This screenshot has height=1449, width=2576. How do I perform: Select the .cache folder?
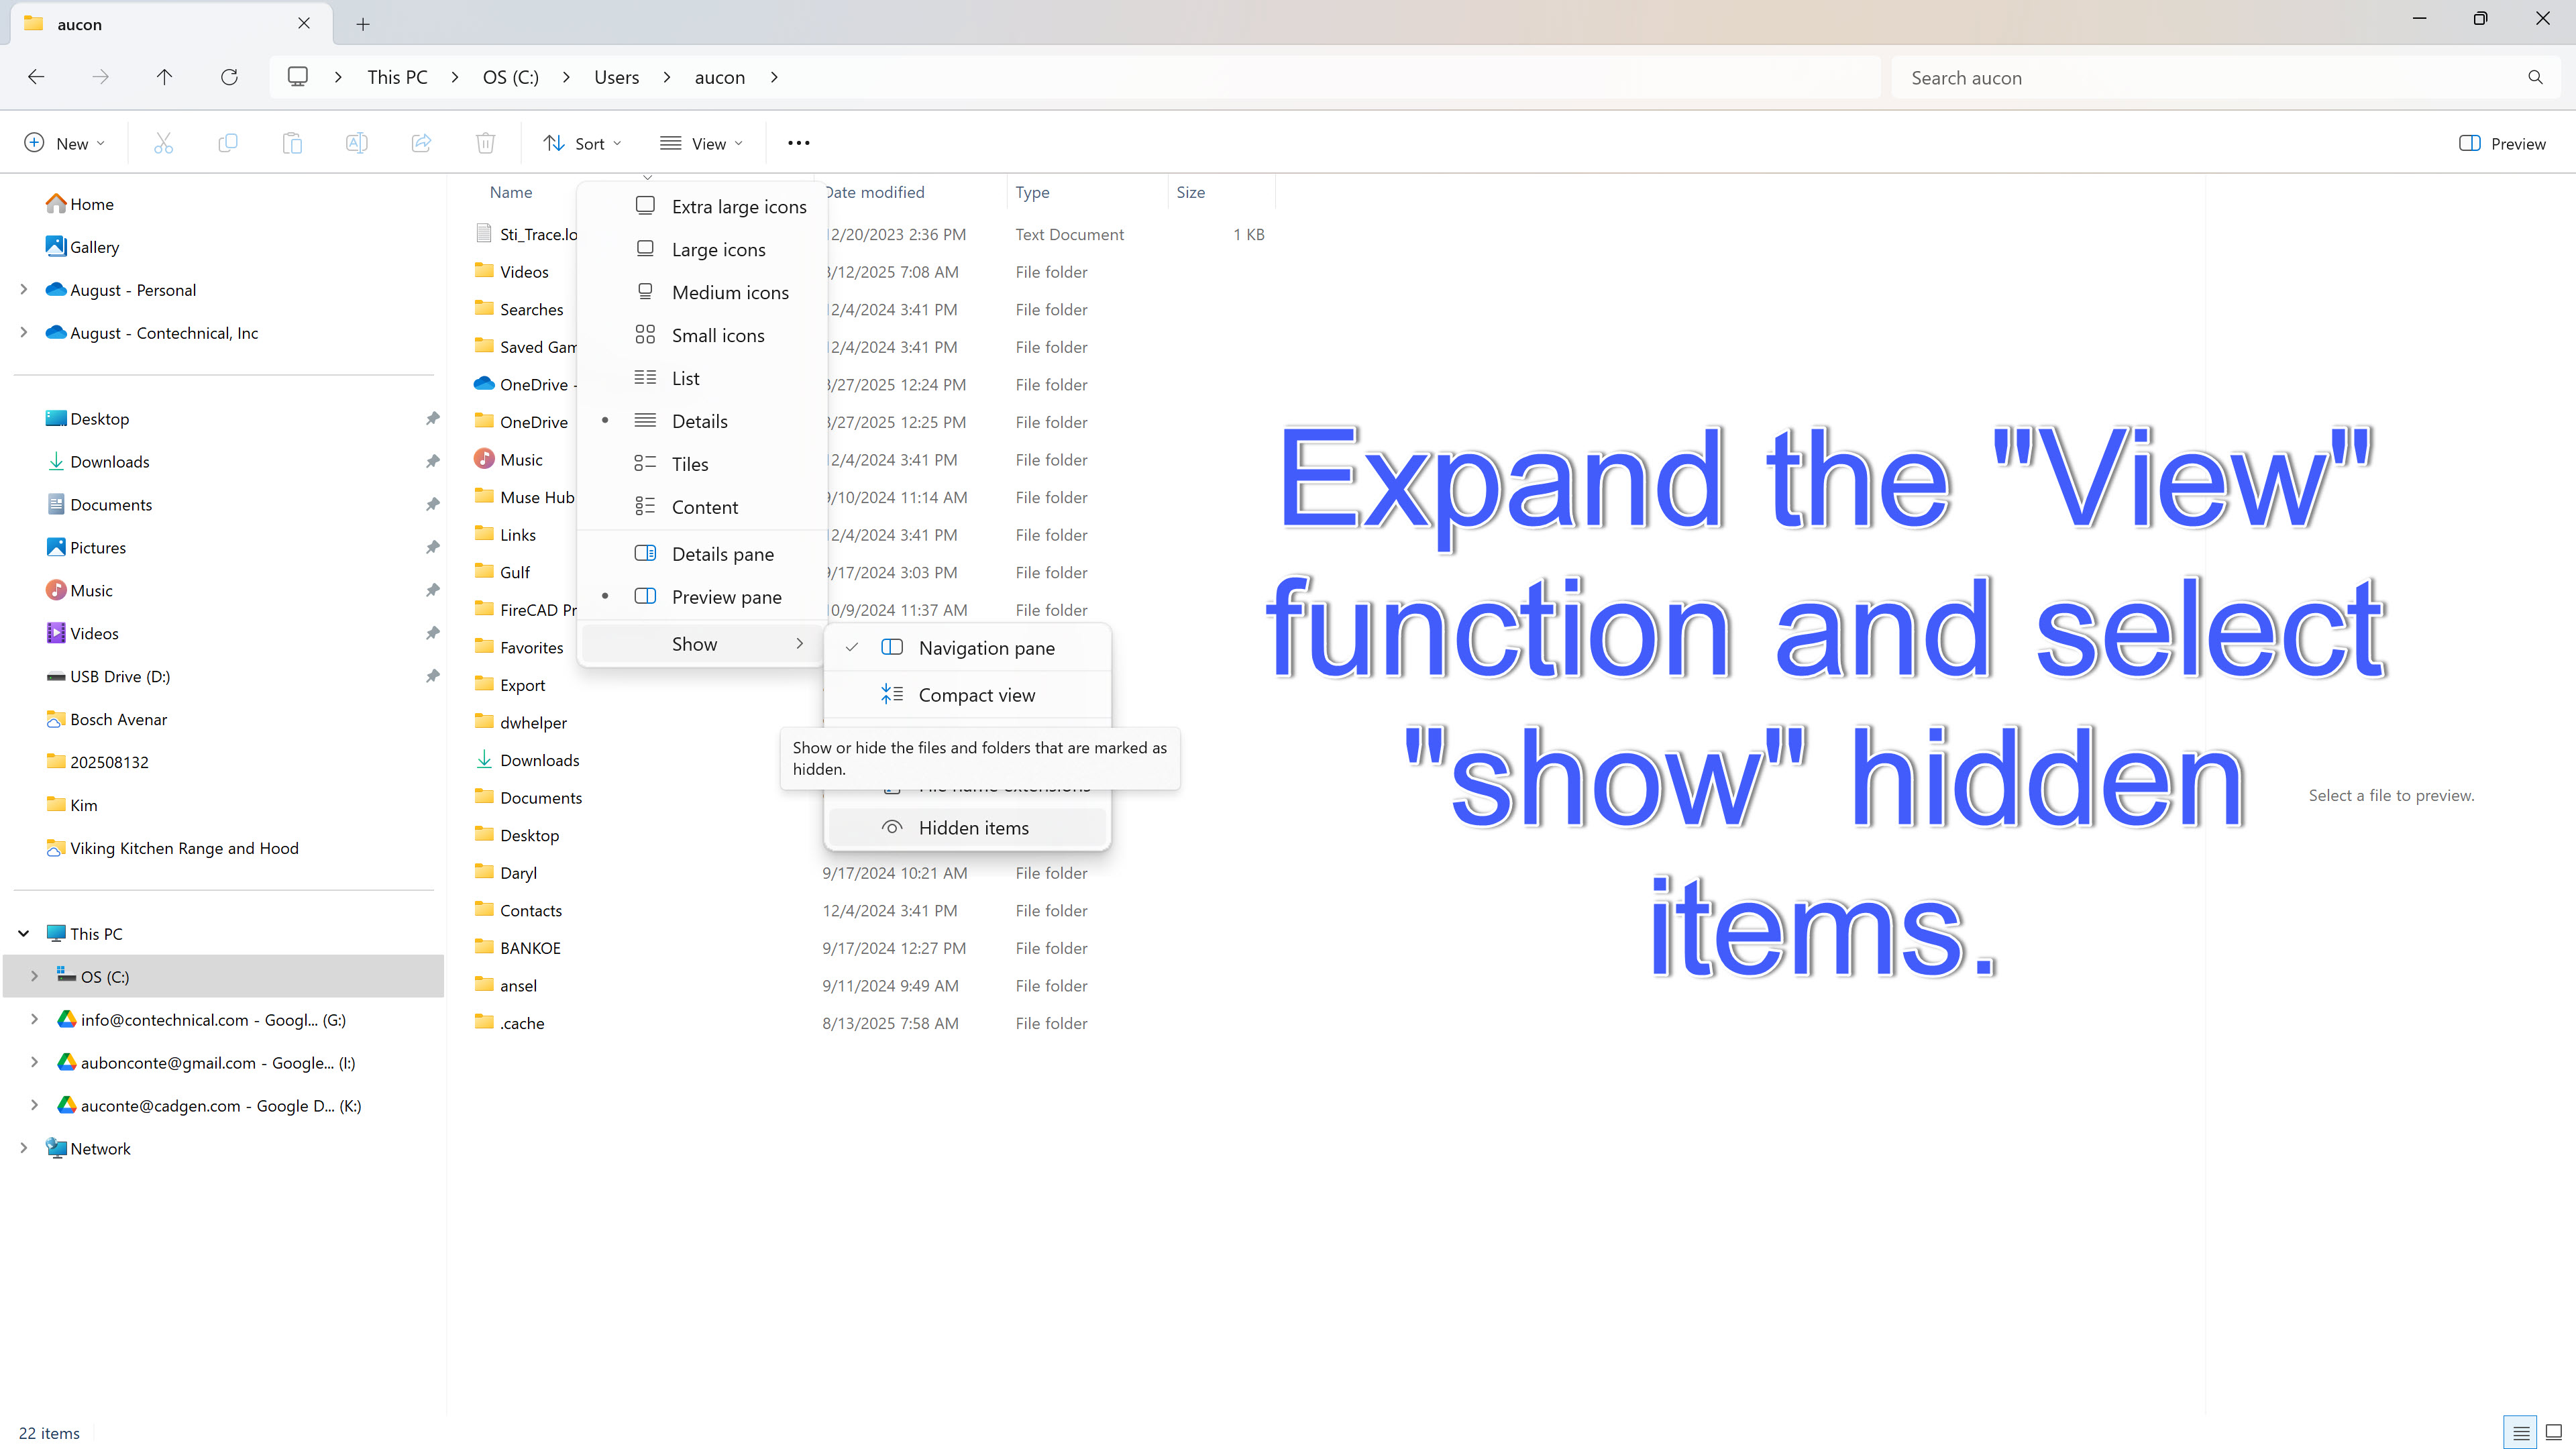tap(522, 1023)
